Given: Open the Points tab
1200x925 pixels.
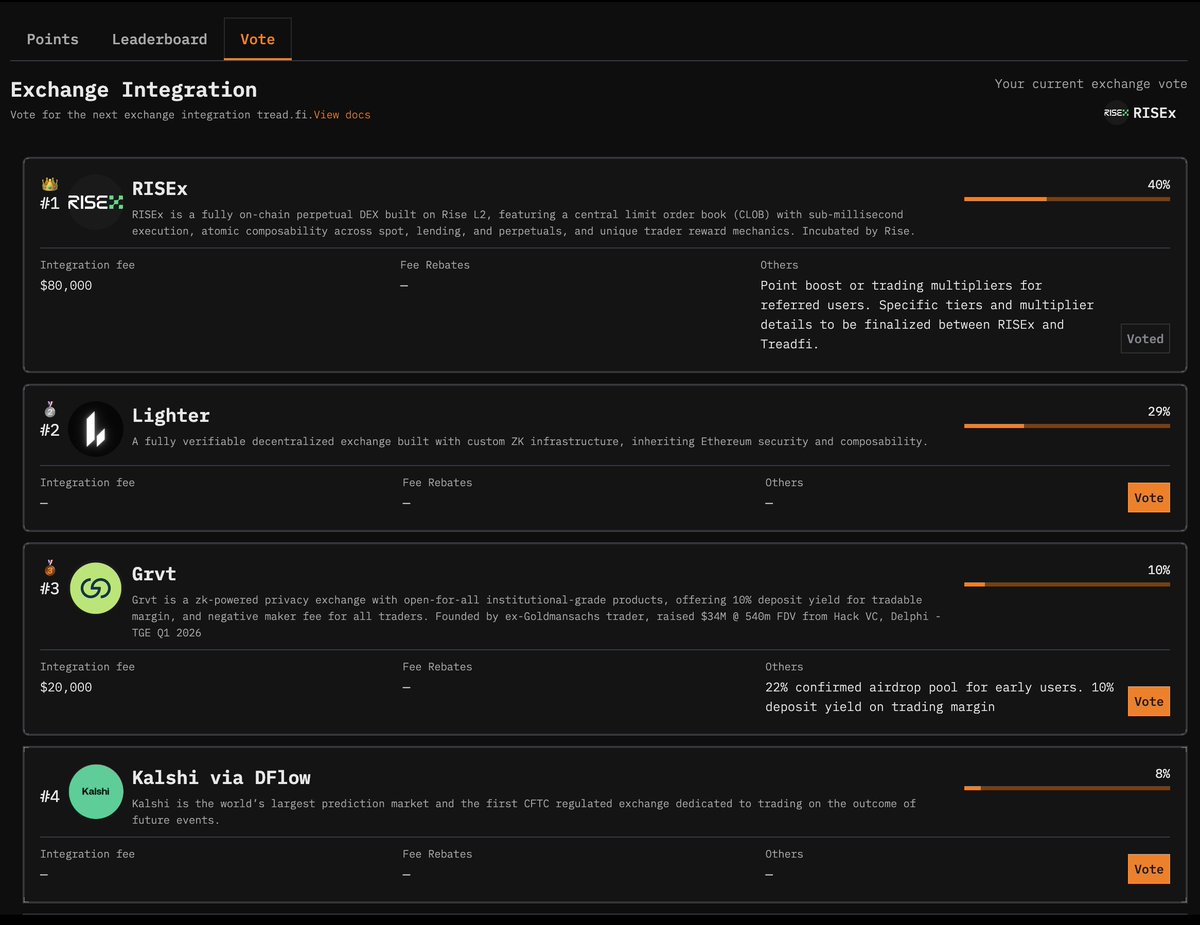Looking at the screenshot, I should click(x=52, y=39).
